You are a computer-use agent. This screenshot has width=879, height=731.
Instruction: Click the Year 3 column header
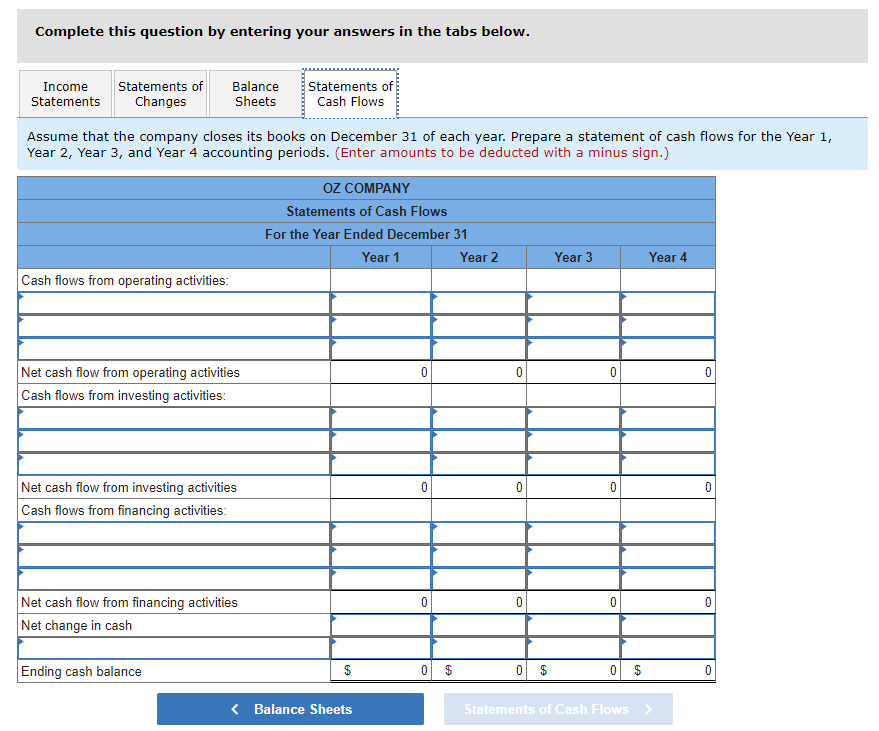pyautogui.click(x=573, y=257)
